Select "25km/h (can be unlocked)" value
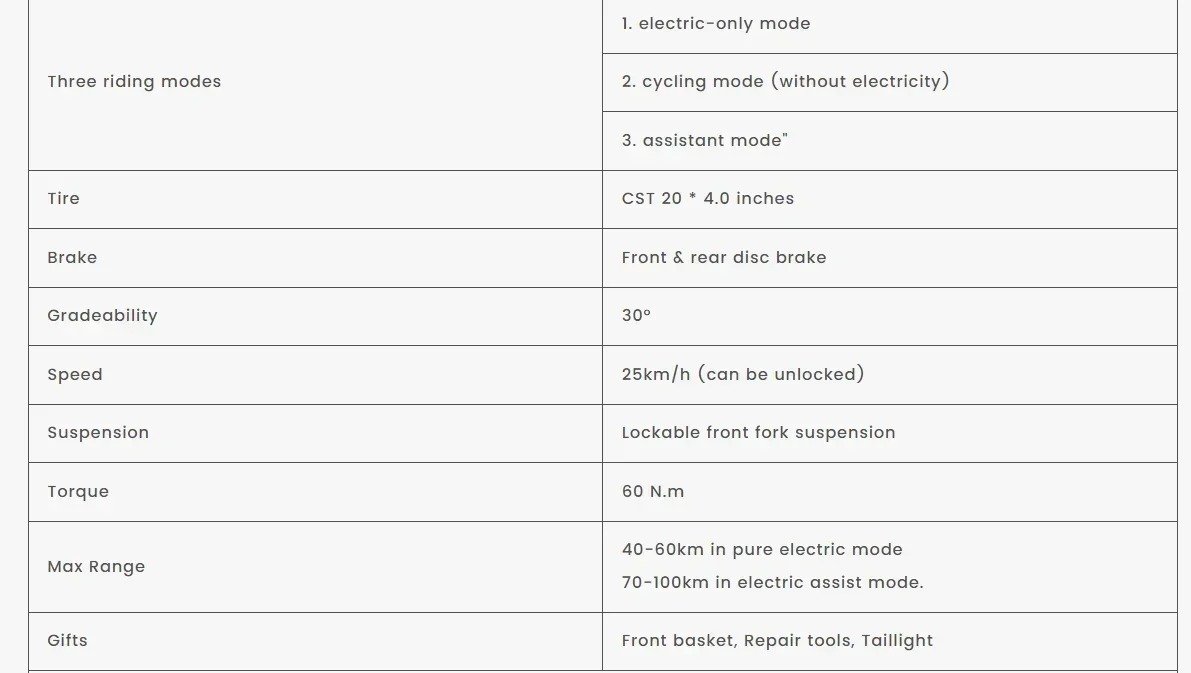Viewport: 1191px width, 673px height. 742,375
